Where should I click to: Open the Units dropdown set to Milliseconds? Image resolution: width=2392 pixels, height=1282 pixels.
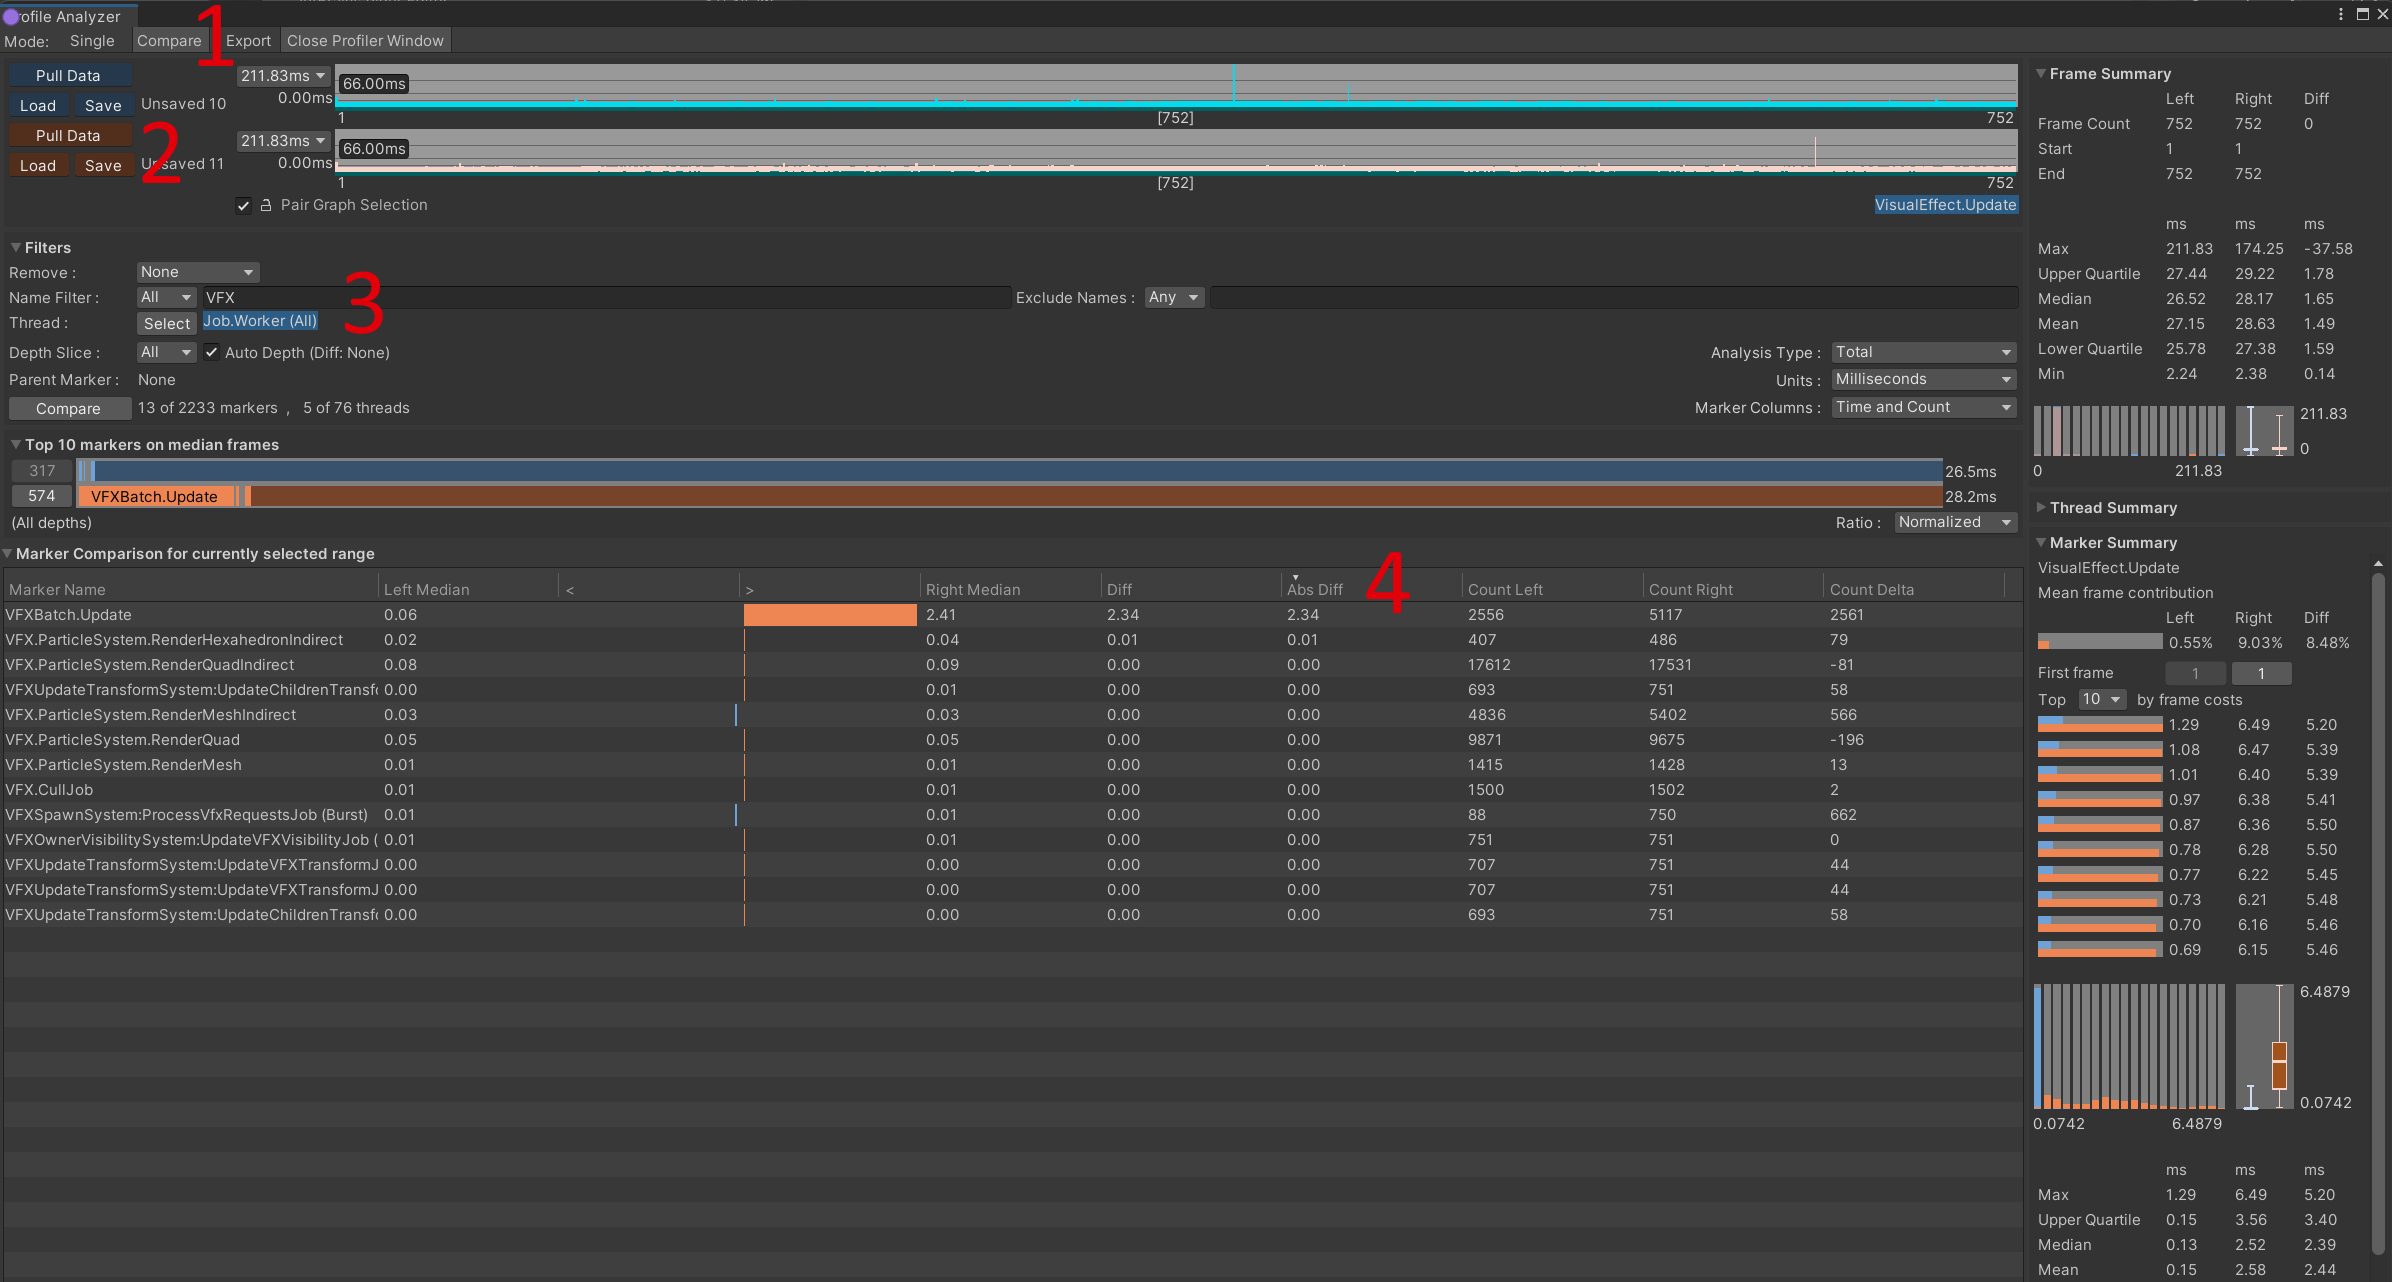click(x=1924, y=379)
